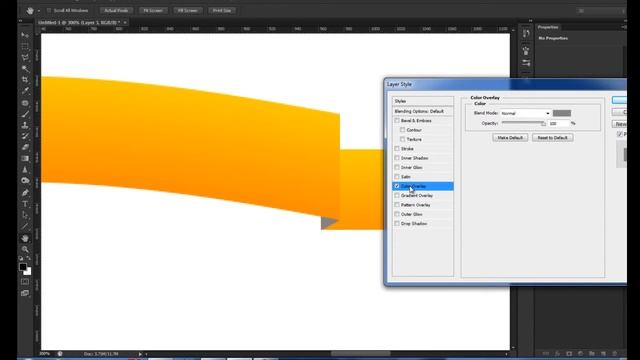Open the foreground color picker
Viewport: 640px width, 360px height.
pyautogui.click(x=23, y=267)
